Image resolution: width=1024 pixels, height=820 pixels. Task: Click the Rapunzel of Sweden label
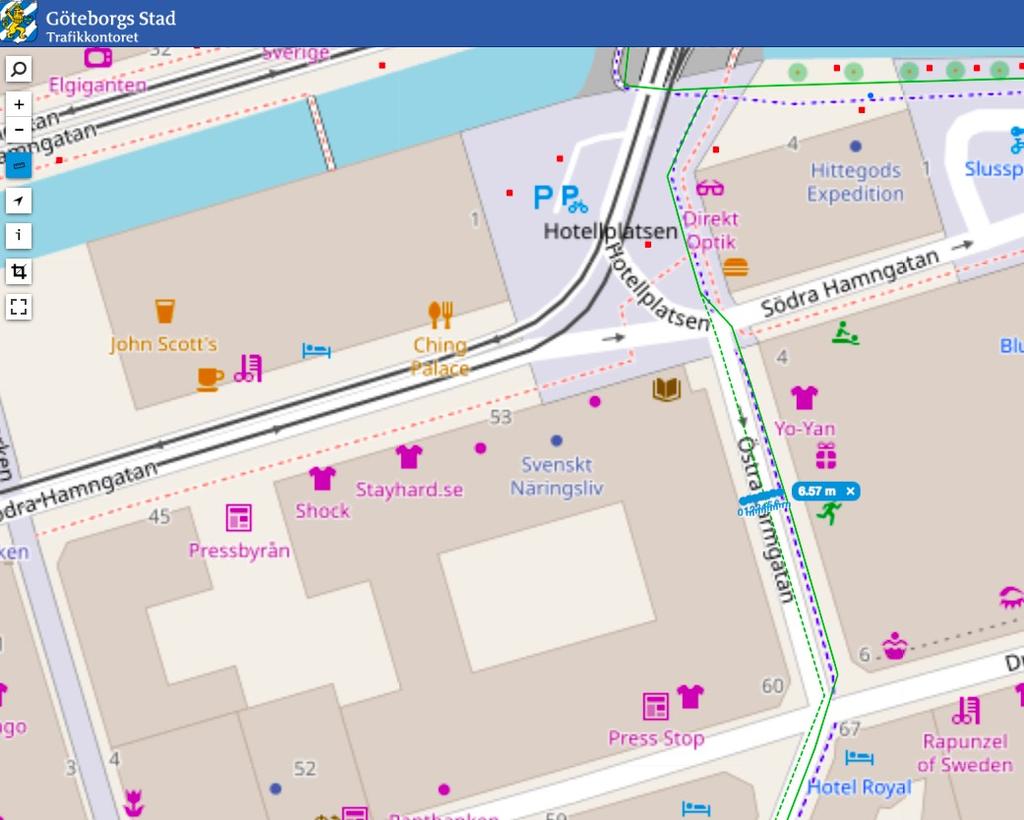pos(965,753)
